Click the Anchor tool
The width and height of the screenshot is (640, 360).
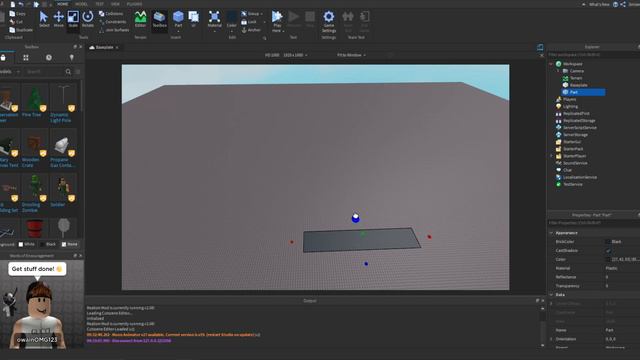(251, 30)
